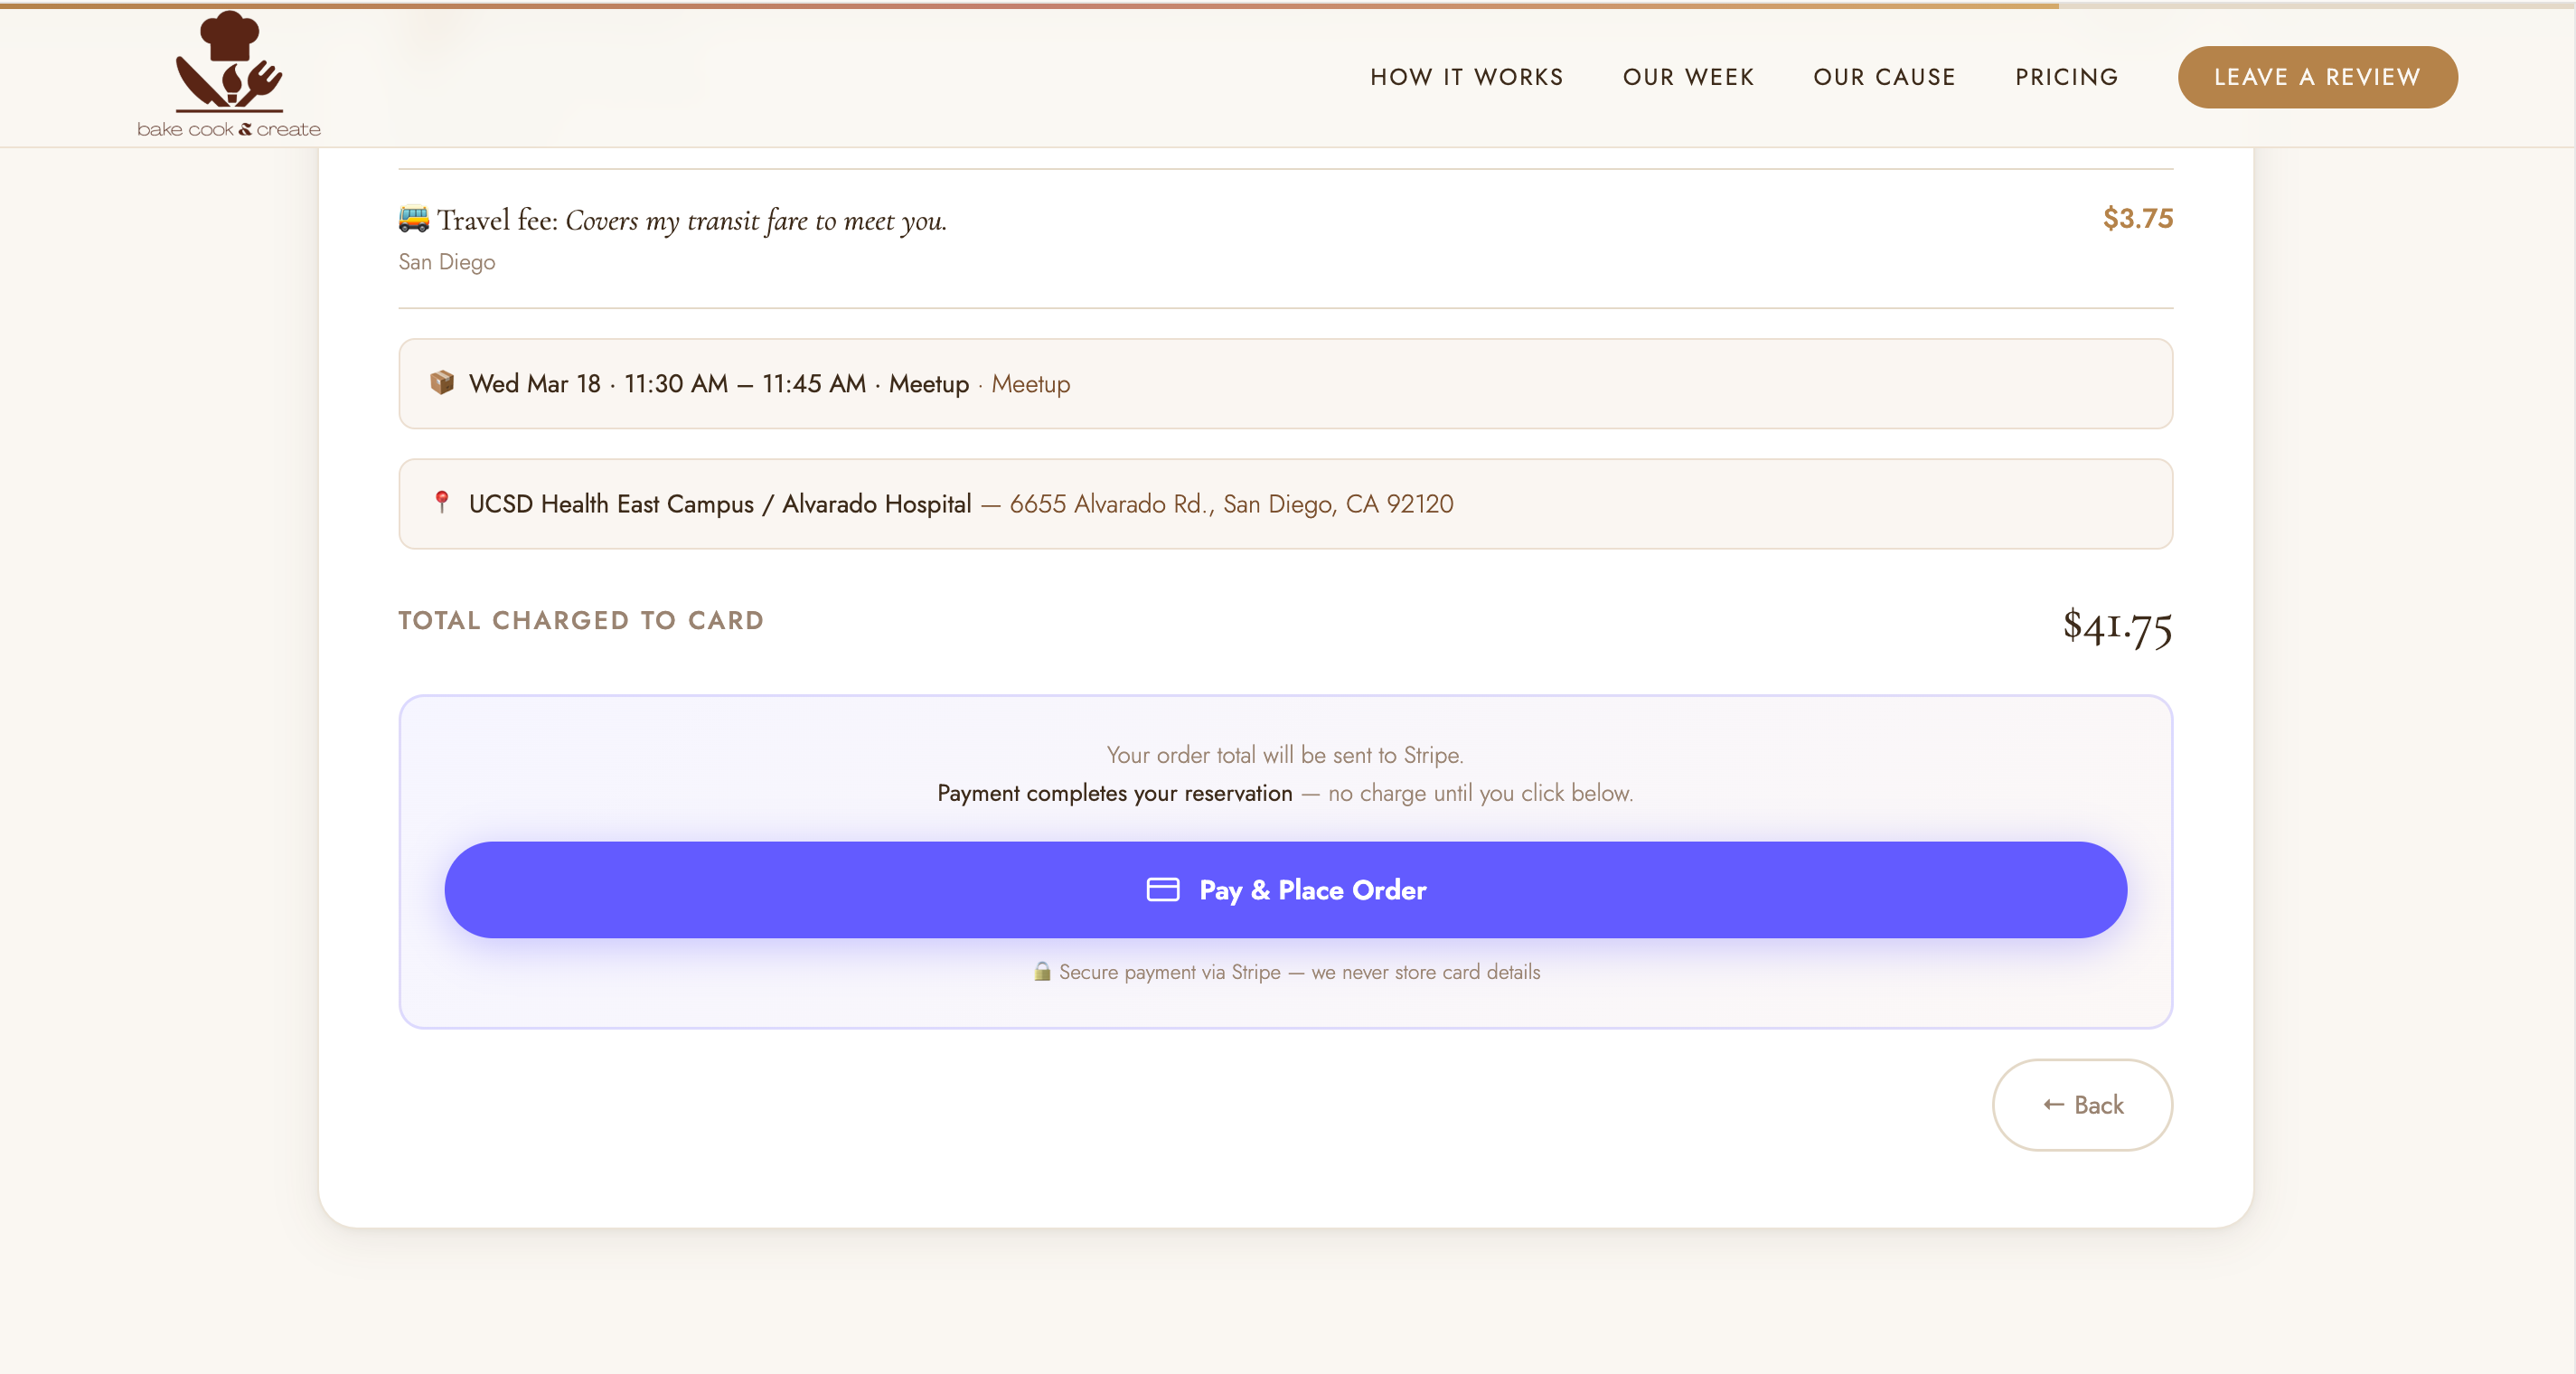2576x1374 pixels.
Task: Click Pay & Place Order
Action: click(x=1285, y=889)
